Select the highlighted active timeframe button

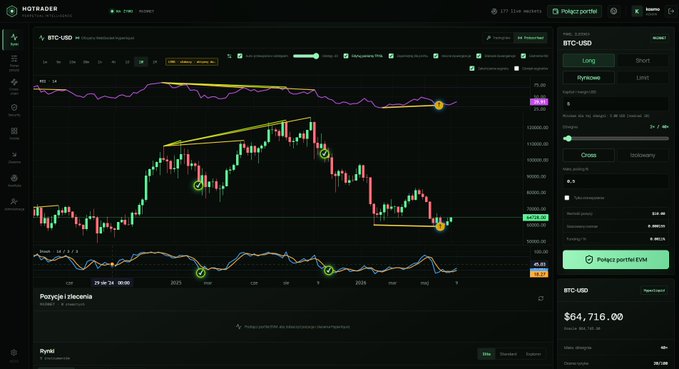(141, 62)
